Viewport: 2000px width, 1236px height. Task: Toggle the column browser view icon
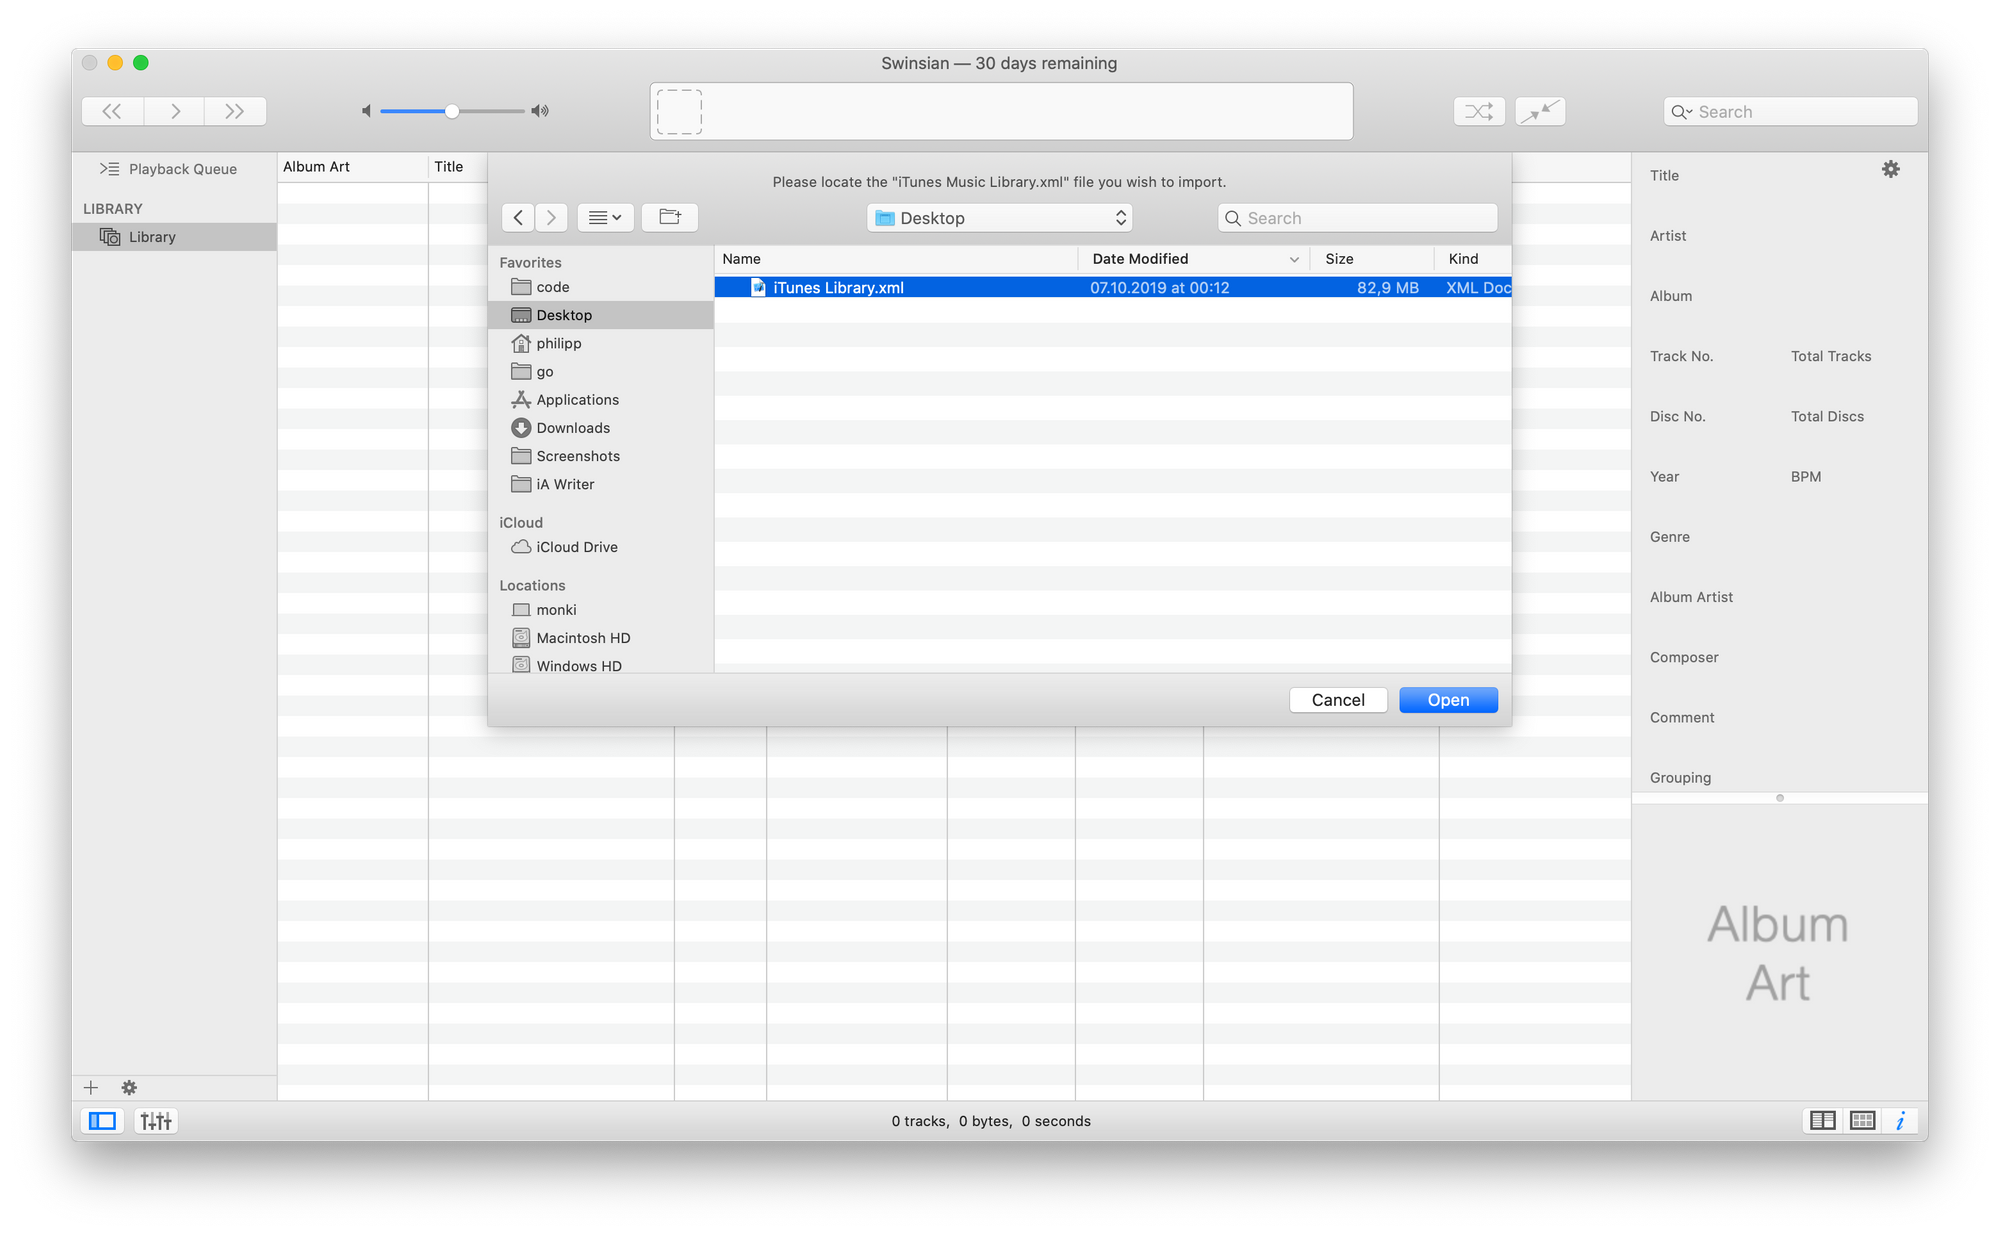[x=1826, y=1122]
